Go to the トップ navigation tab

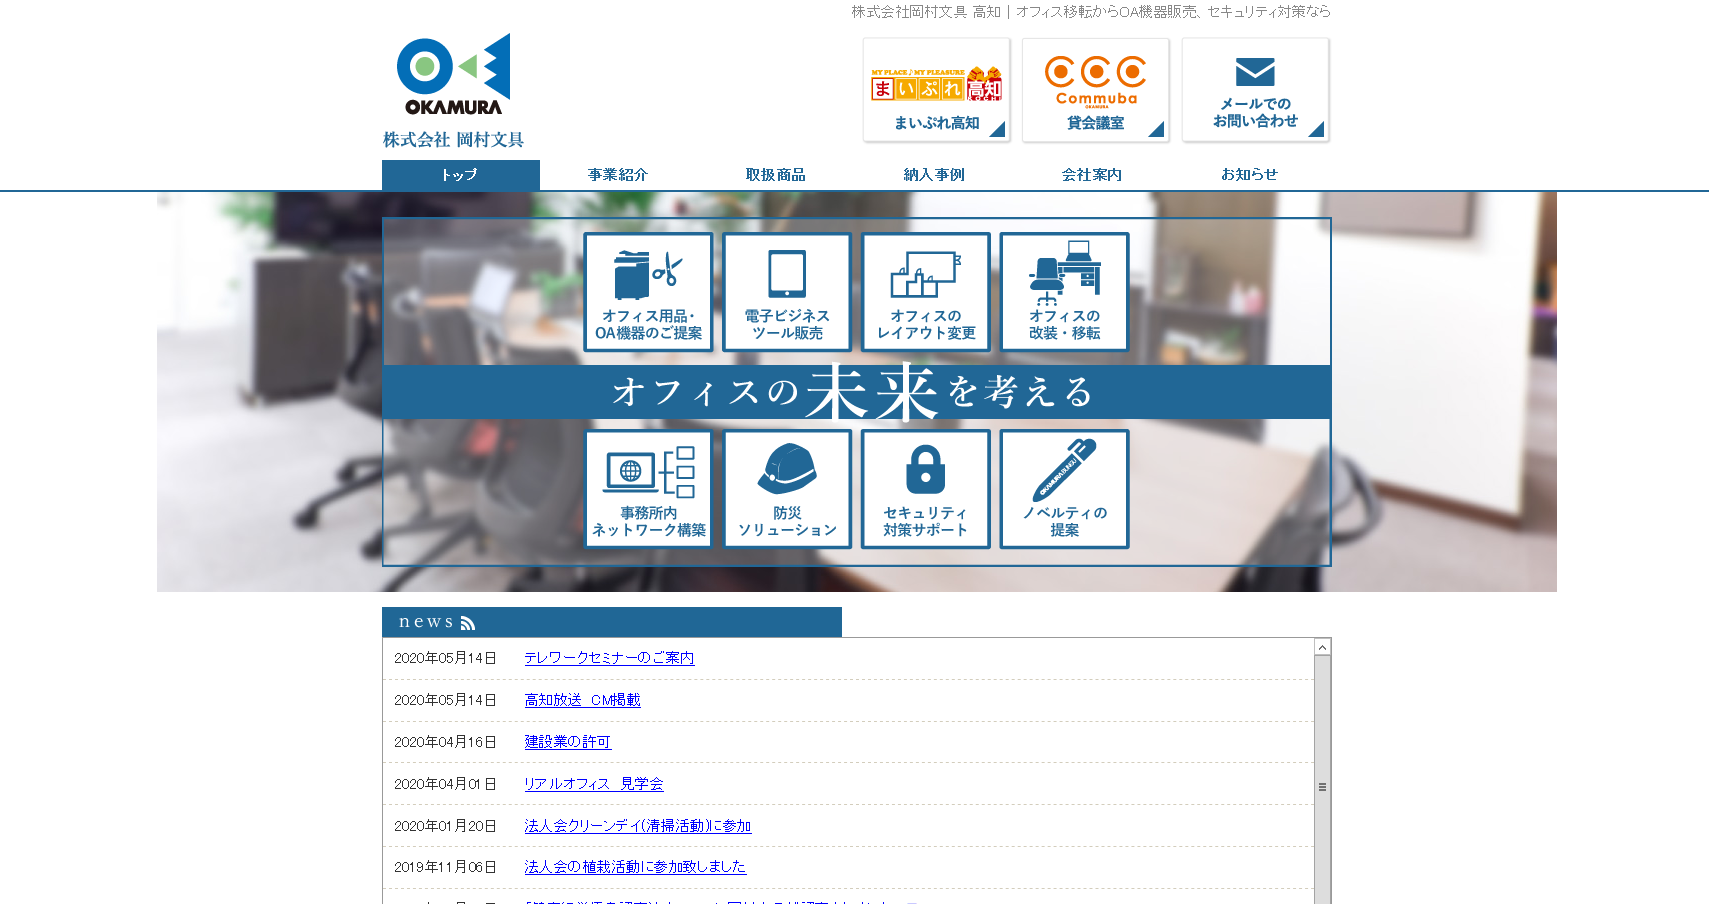[x=460, y=175]
